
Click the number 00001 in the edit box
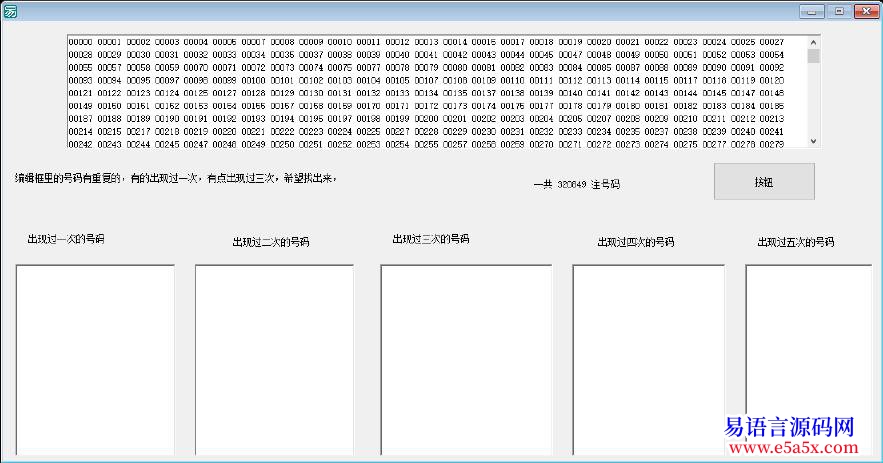[x=109, y=42]
